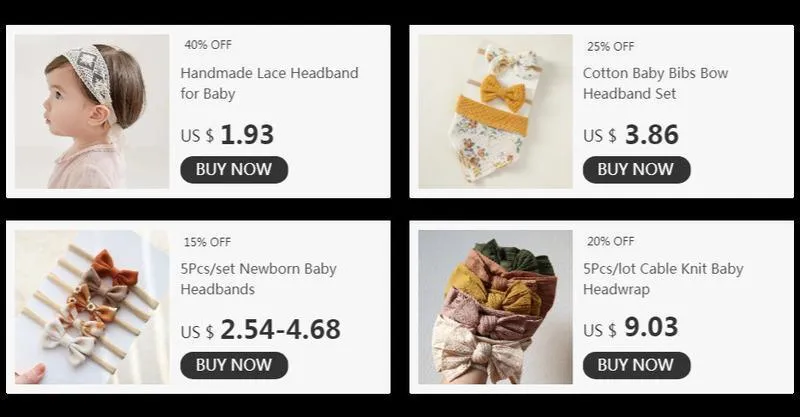
Task: Open the Cotton Baby Bibs Bow Headband Set title
Action: tap(656, 83)
